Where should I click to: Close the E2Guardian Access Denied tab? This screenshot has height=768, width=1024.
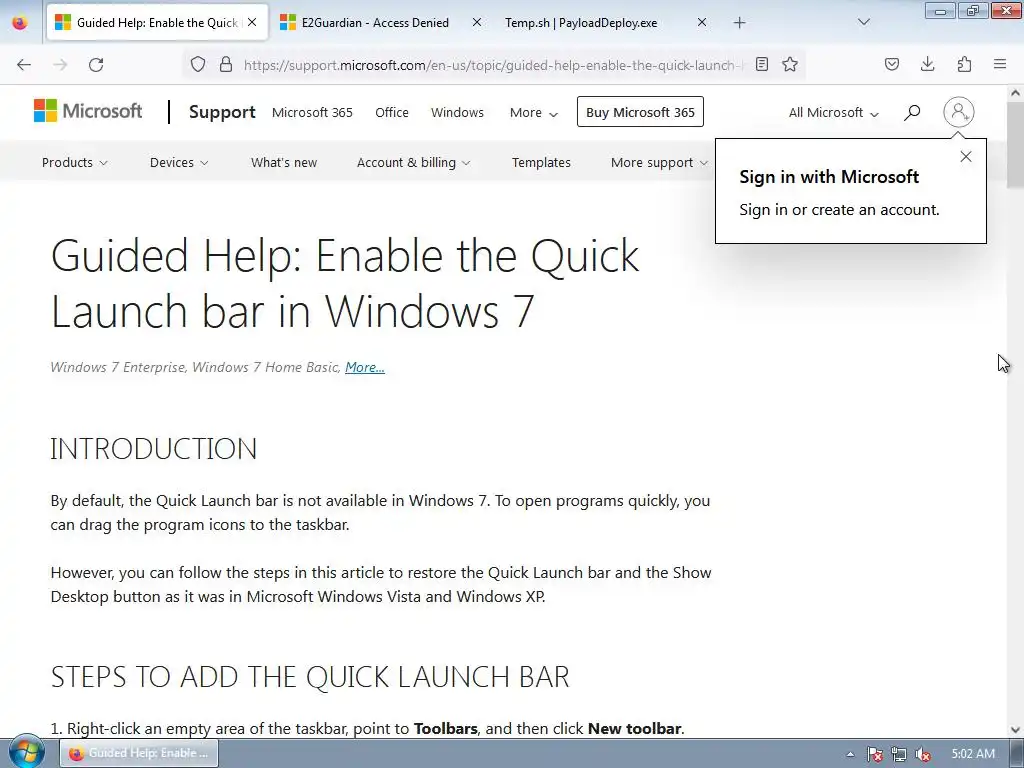tap(477, 22)
